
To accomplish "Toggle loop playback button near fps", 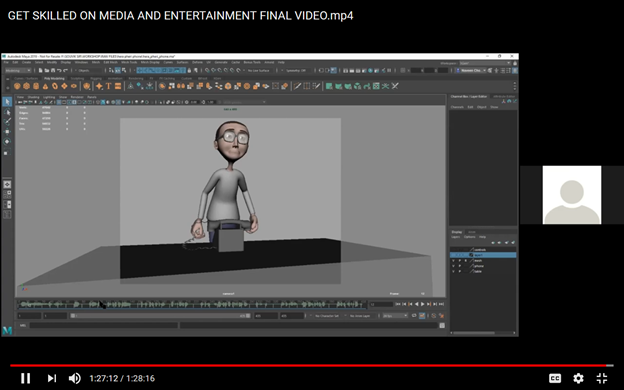I will [x=414, y=316].
